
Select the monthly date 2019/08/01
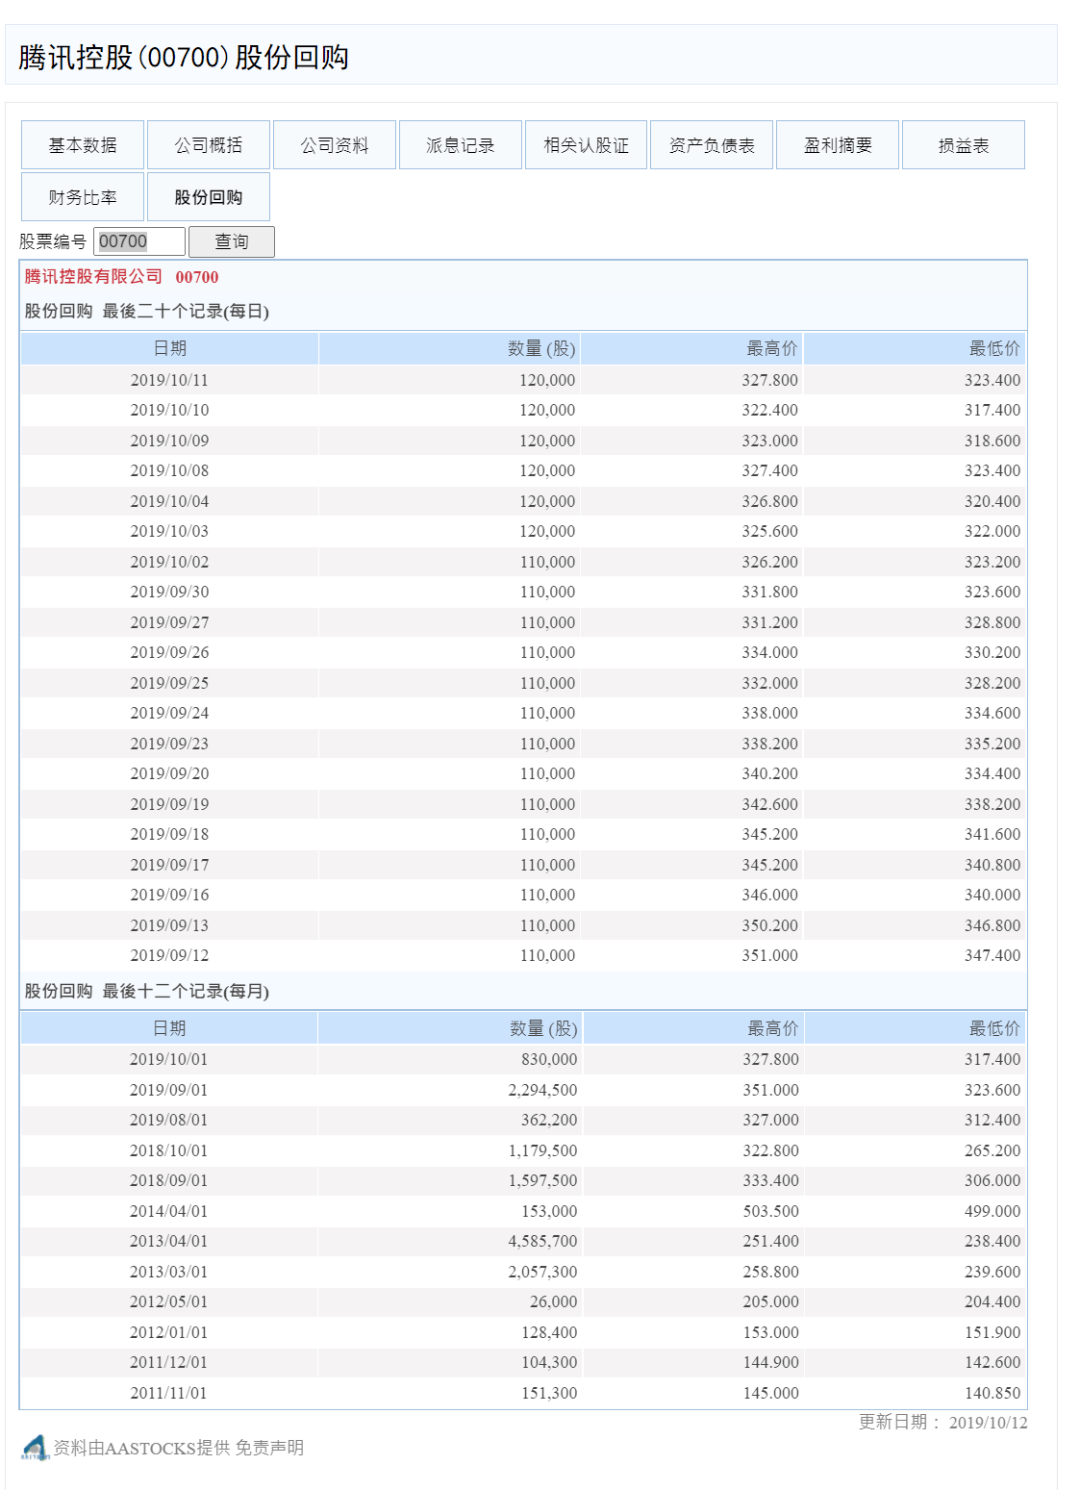(x=169, y=1120)
